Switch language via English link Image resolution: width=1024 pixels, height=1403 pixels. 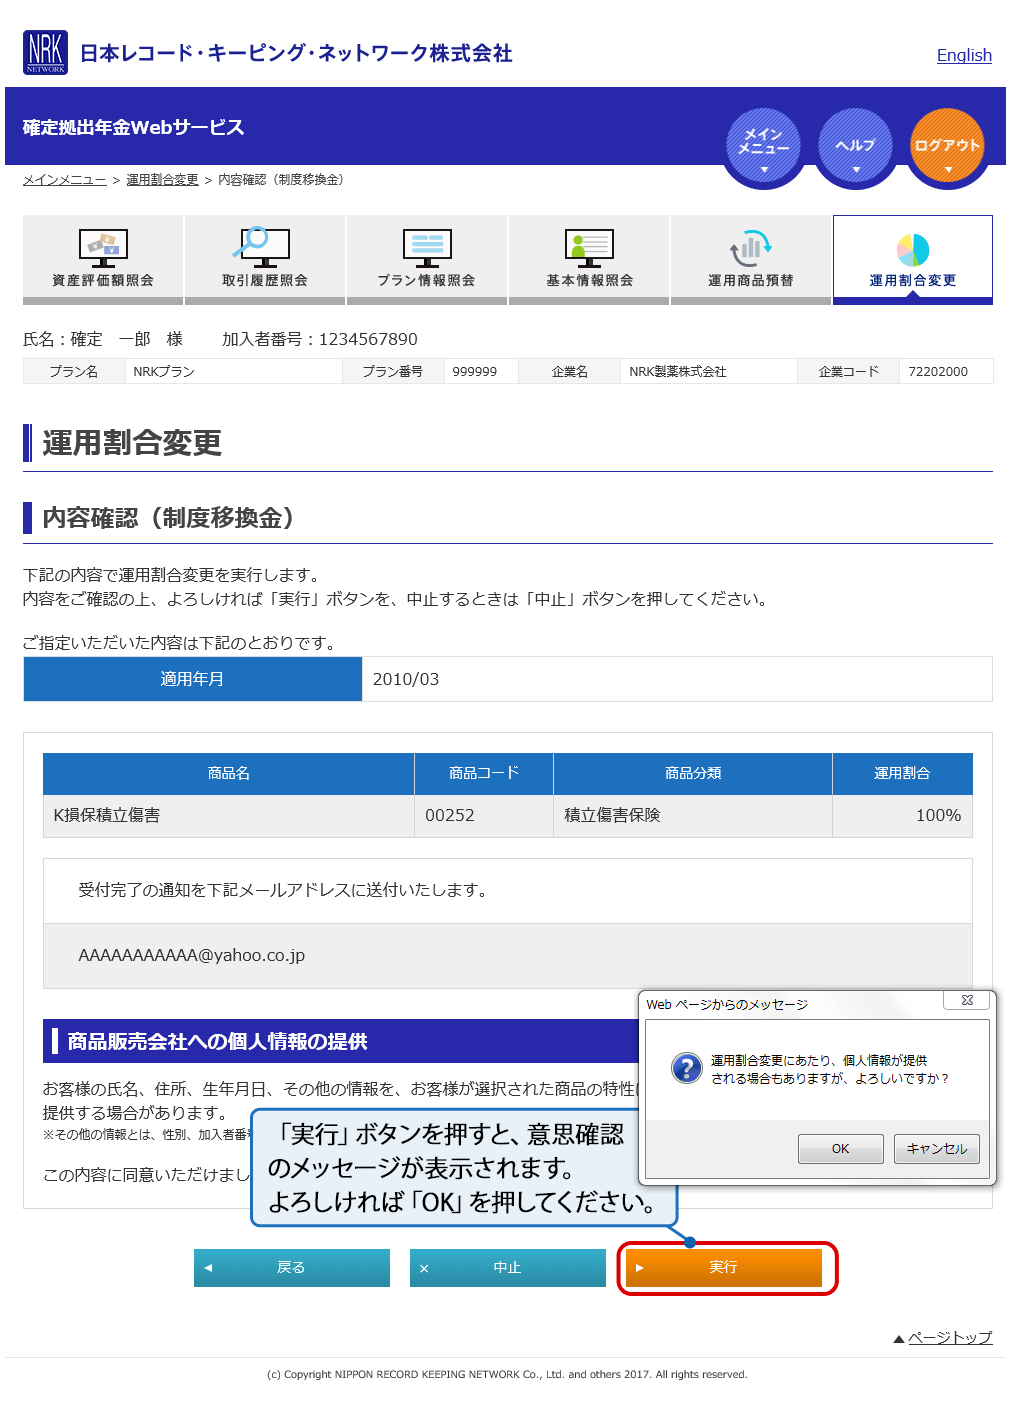pos(964,55)
